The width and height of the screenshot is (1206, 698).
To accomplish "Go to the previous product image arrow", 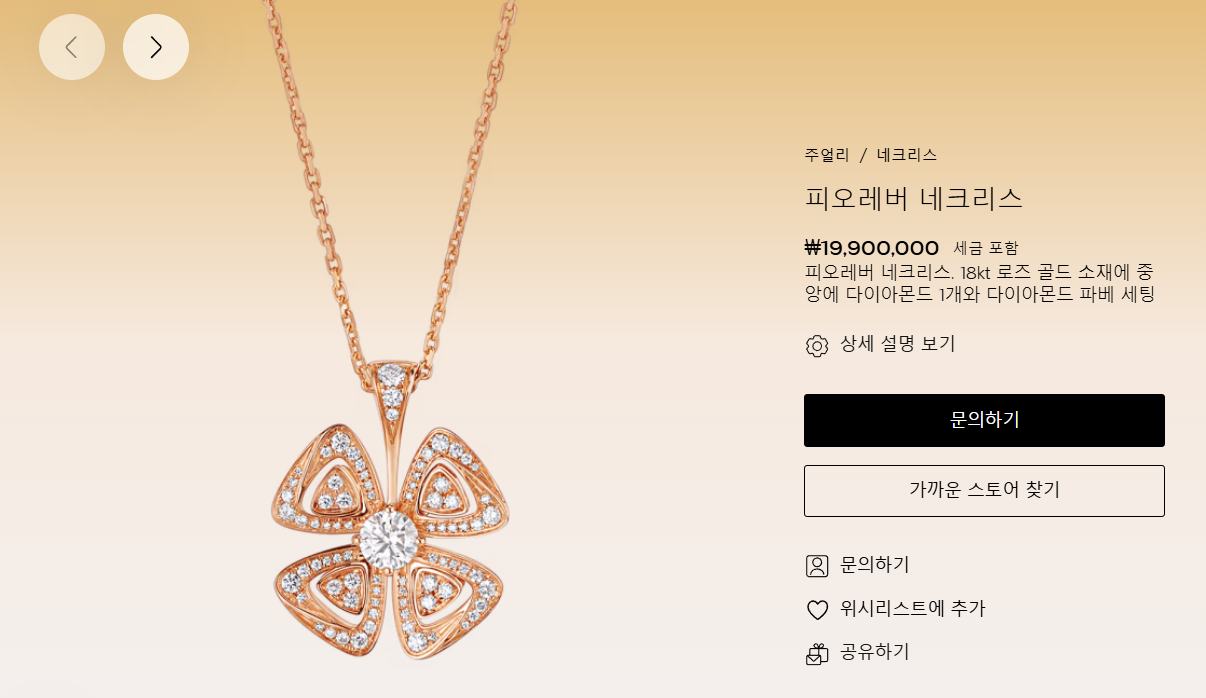I will coord(72,47).
